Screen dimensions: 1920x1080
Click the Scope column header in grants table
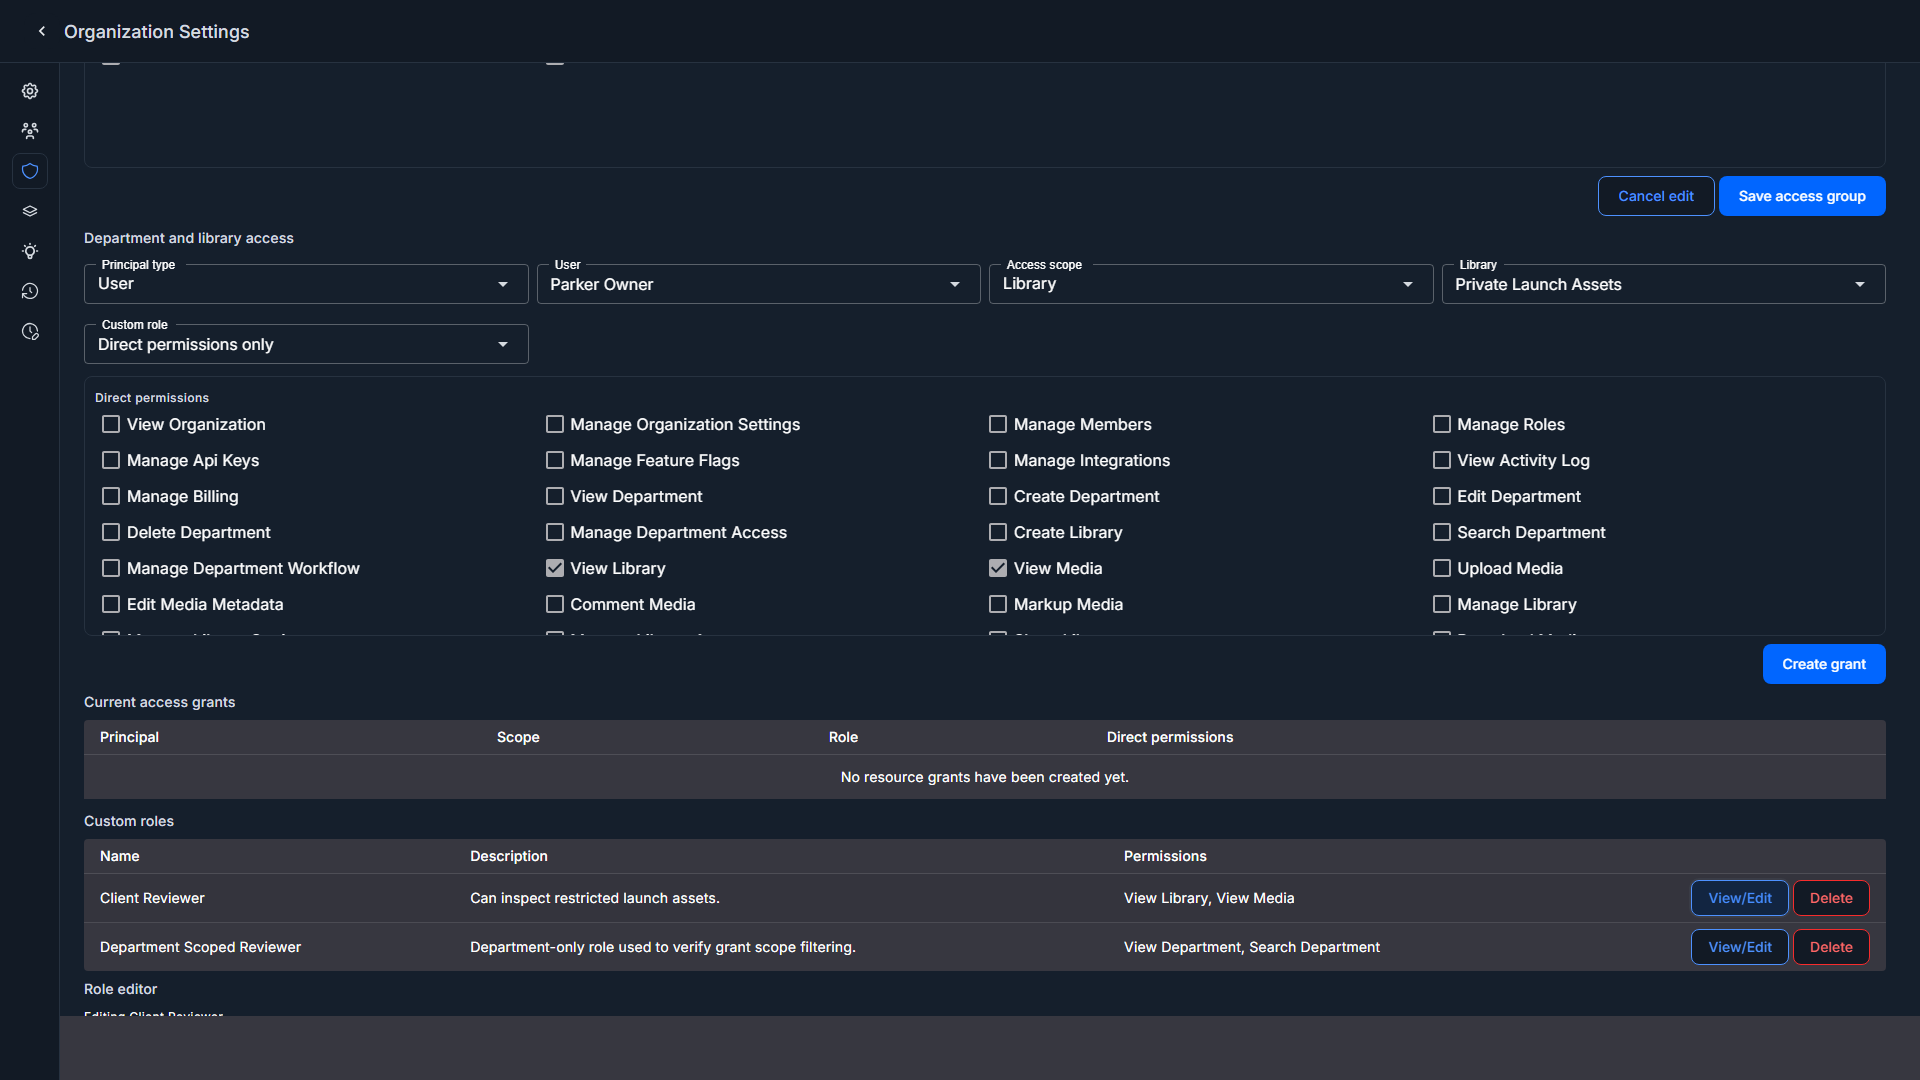point(518,737)
